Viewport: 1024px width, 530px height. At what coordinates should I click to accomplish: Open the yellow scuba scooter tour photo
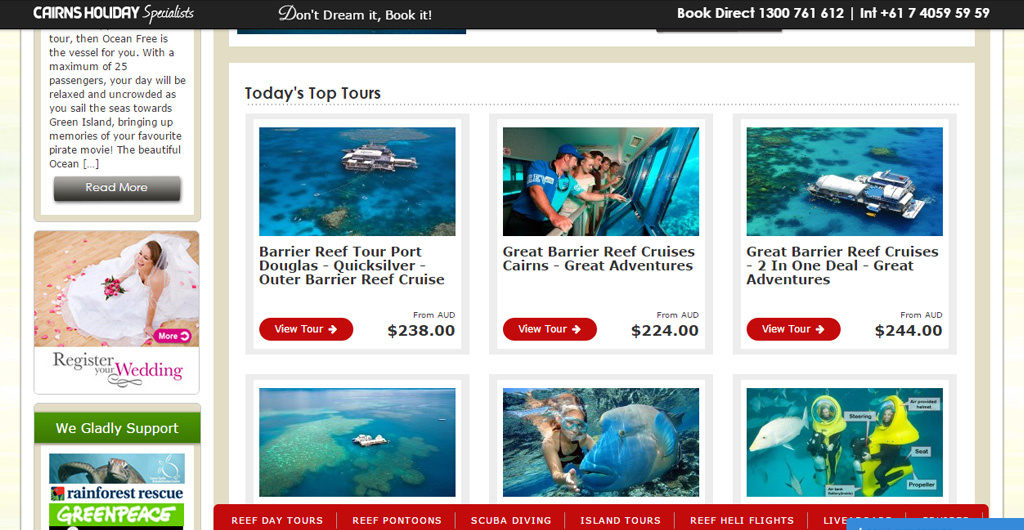tap(844, 443)
